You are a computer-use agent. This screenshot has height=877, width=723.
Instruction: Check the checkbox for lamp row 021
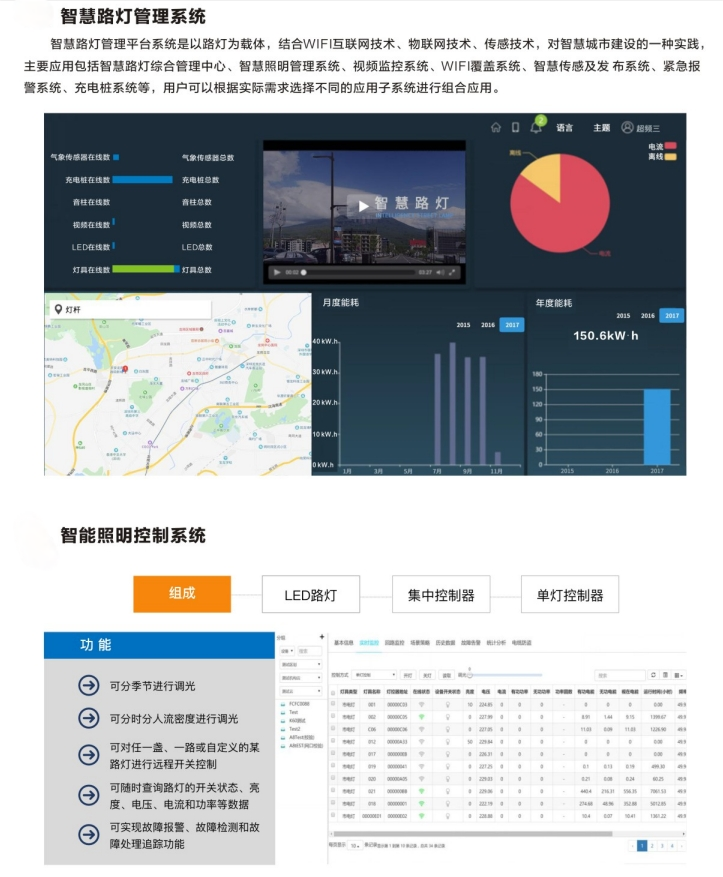[333, 790]
